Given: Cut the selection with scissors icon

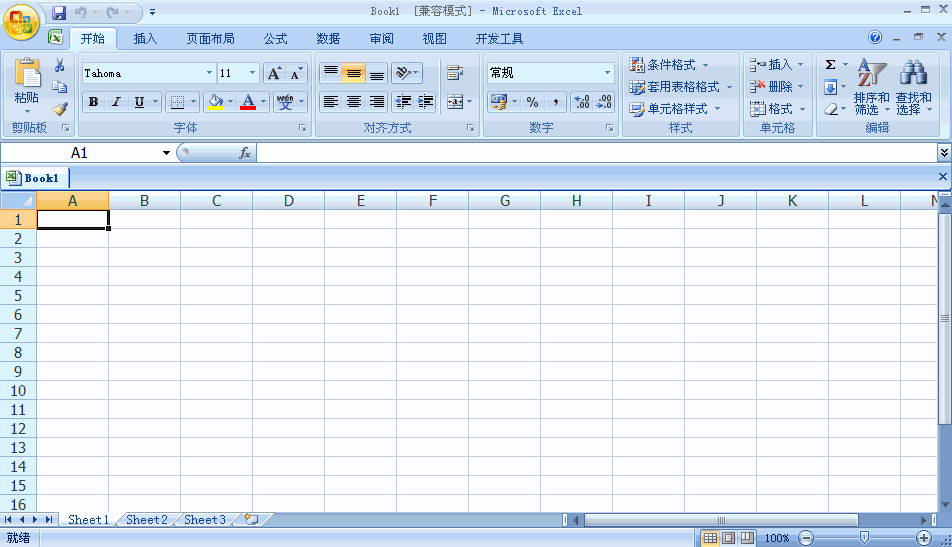Looking at the screenshot, I should [x=60, y=65].
